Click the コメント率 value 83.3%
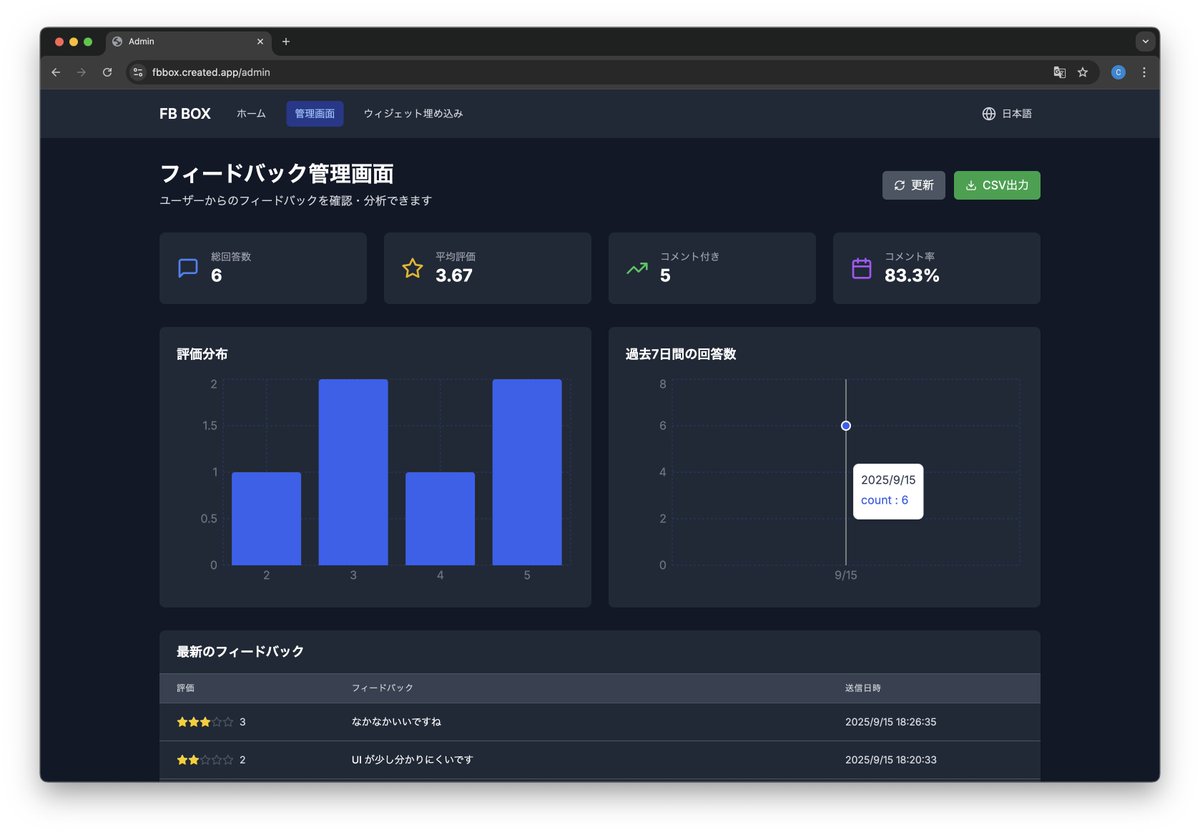The width and height of the screenshot is (1200, 835). coord(912,276)
